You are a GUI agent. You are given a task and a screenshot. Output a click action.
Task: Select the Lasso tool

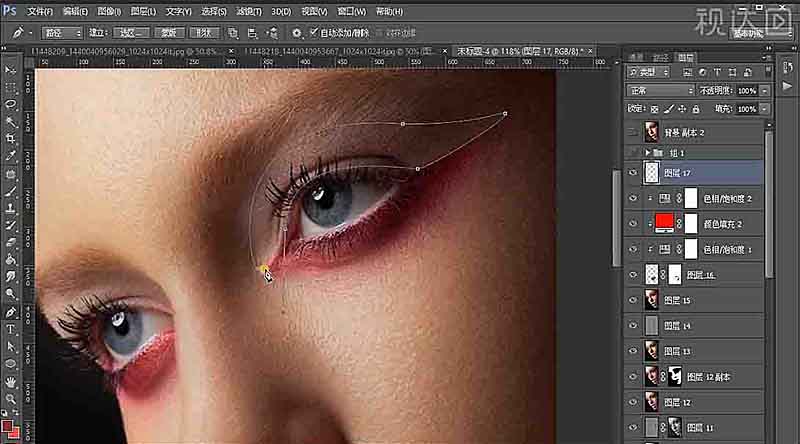(10, 105)
